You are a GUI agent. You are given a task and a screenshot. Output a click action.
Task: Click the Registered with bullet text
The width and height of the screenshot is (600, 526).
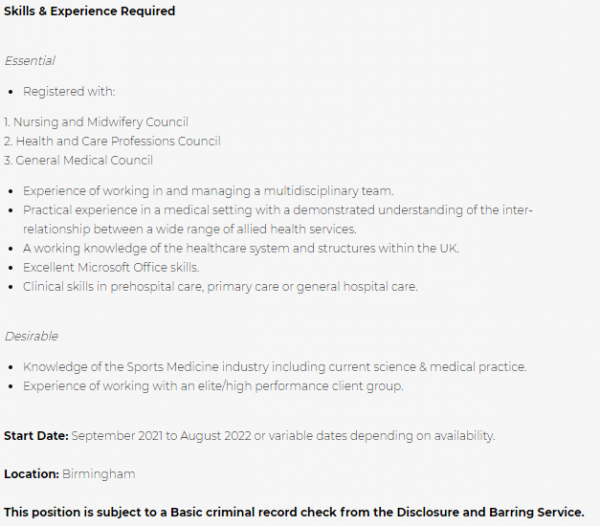pyautogui.click(x=69, y=91)
